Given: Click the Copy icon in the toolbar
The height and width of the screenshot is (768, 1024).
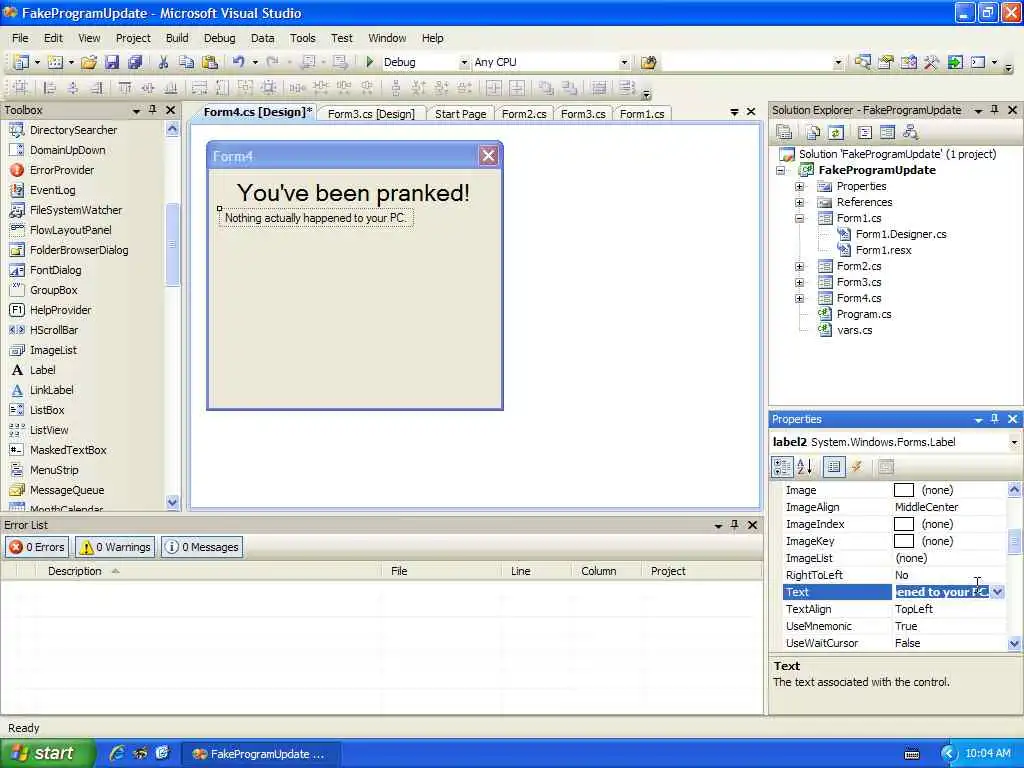Looking at the screenshot, I should (x=187, y=62).
